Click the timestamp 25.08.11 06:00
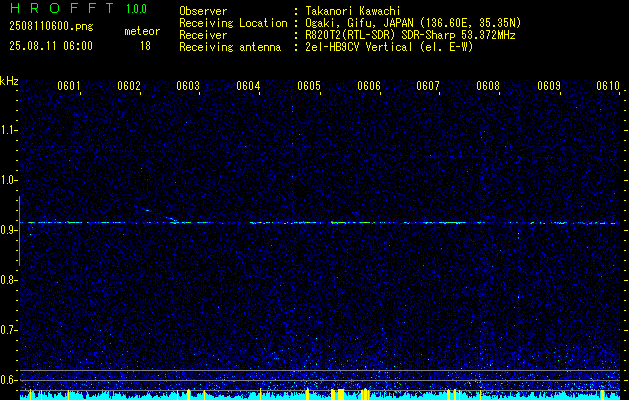The width and height of the screenshot is (629, 400). 51,46
